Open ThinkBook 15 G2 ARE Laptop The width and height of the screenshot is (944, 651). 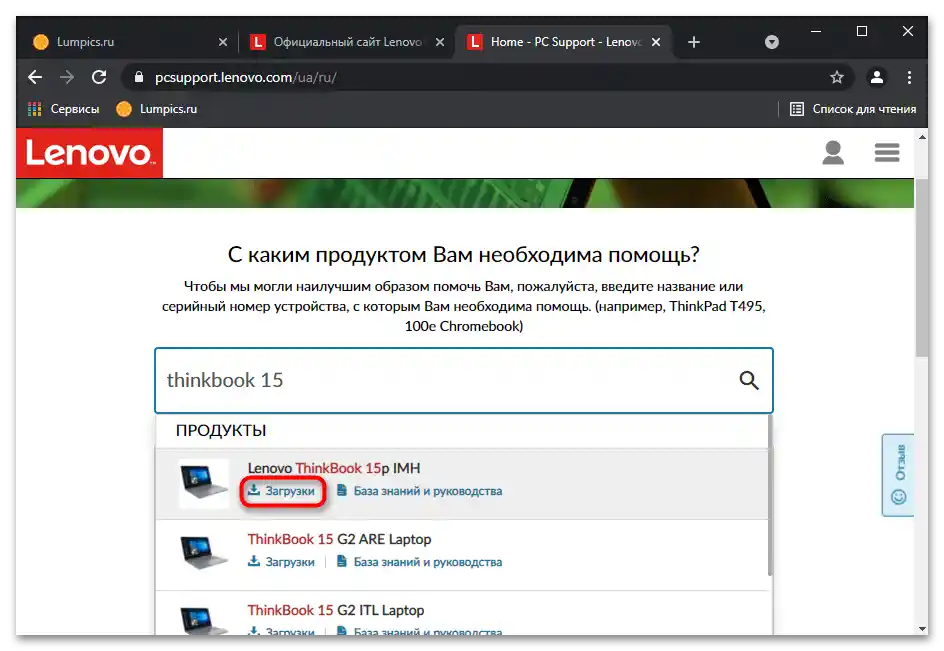pos(340,539)
